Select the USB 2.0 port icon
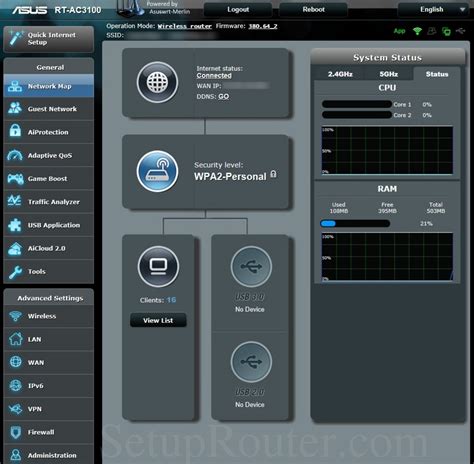The height and width of the screenshot is (464, 474). pos(251,361)
